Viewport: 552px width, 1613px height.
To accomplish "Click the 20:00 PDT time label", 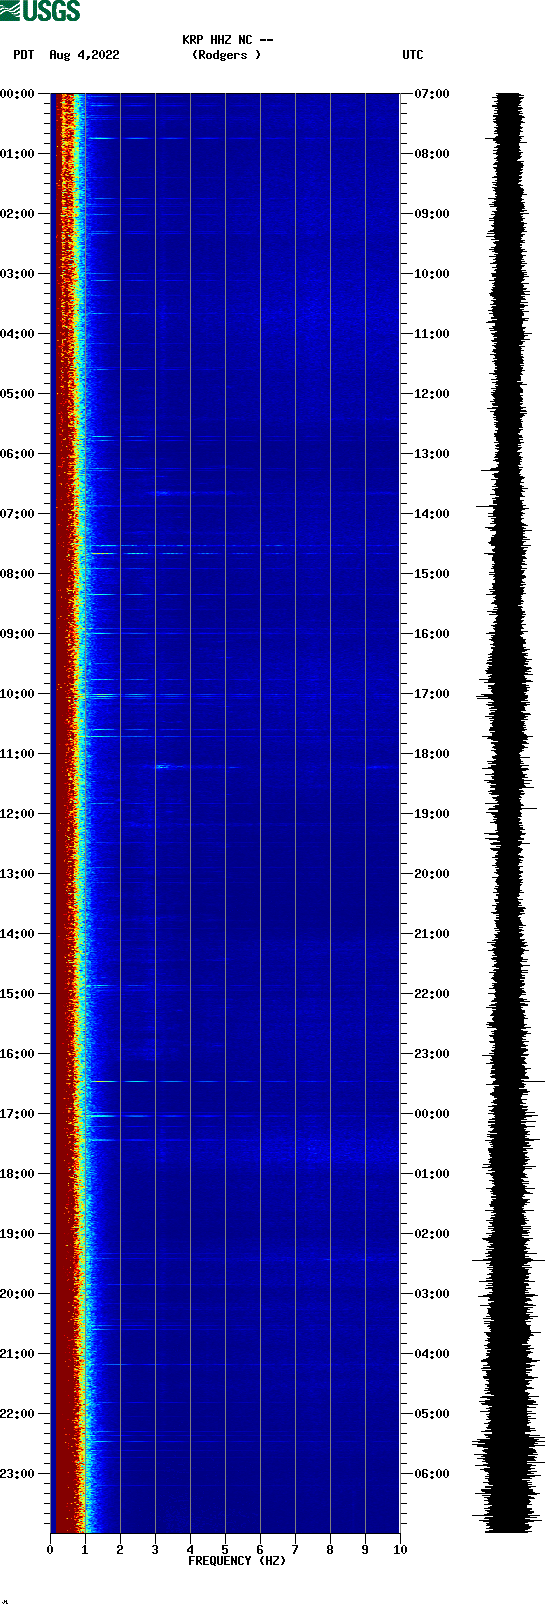I will [18, 1294].
